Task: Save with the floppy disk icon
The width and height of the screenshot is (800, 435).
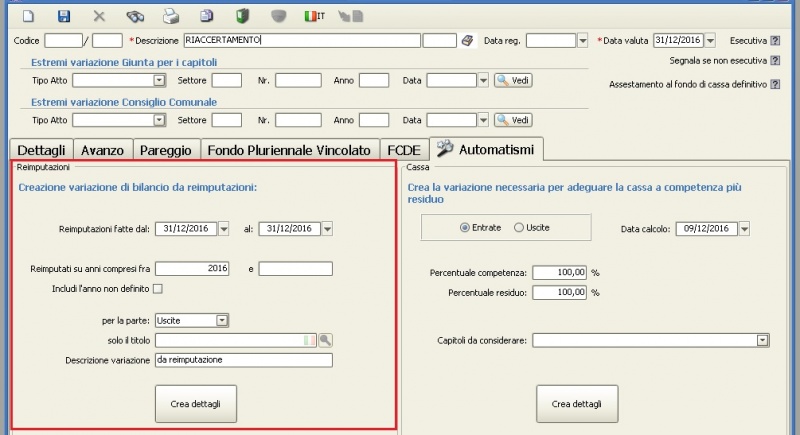Action: [64, 16]
